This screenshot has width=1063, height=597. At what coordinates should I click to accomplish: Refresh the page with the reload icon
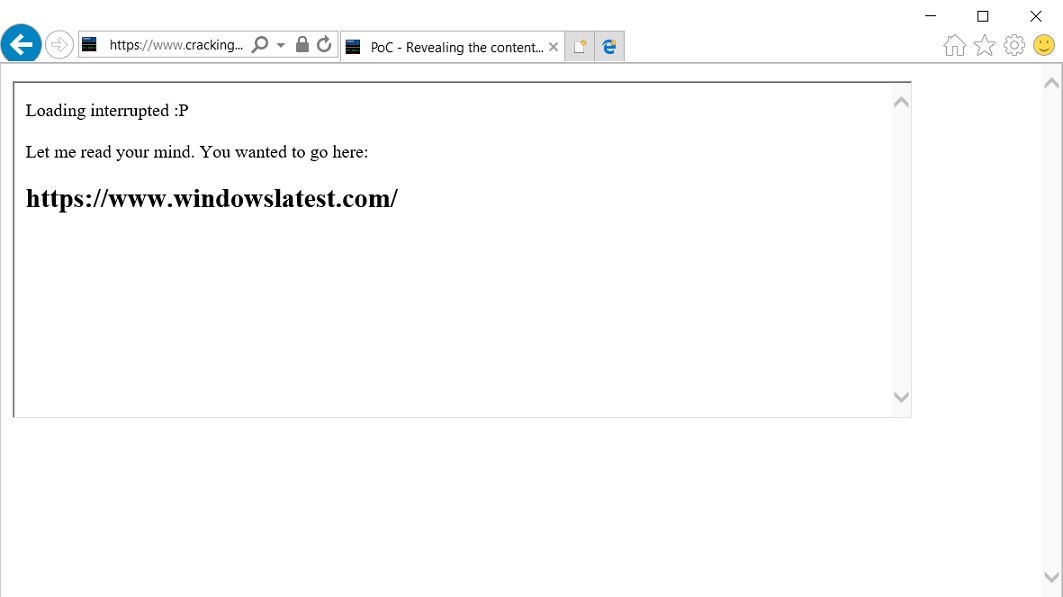click(324, 45)
